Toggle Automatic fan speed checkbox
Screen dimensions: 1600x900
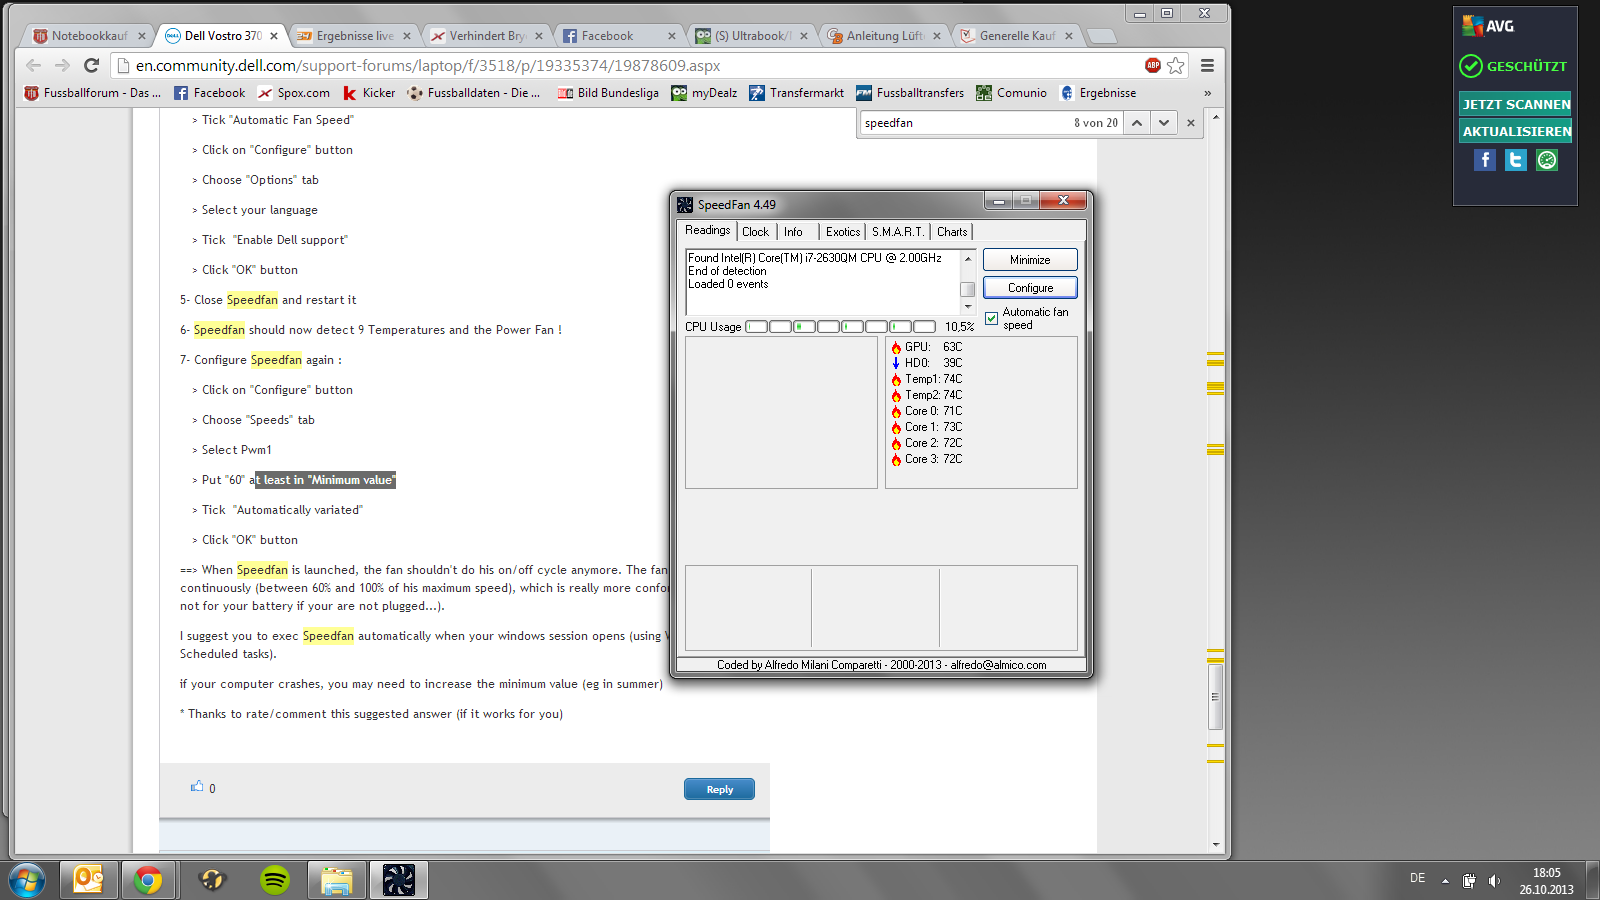pyautogui.click(x=992, y=319)
